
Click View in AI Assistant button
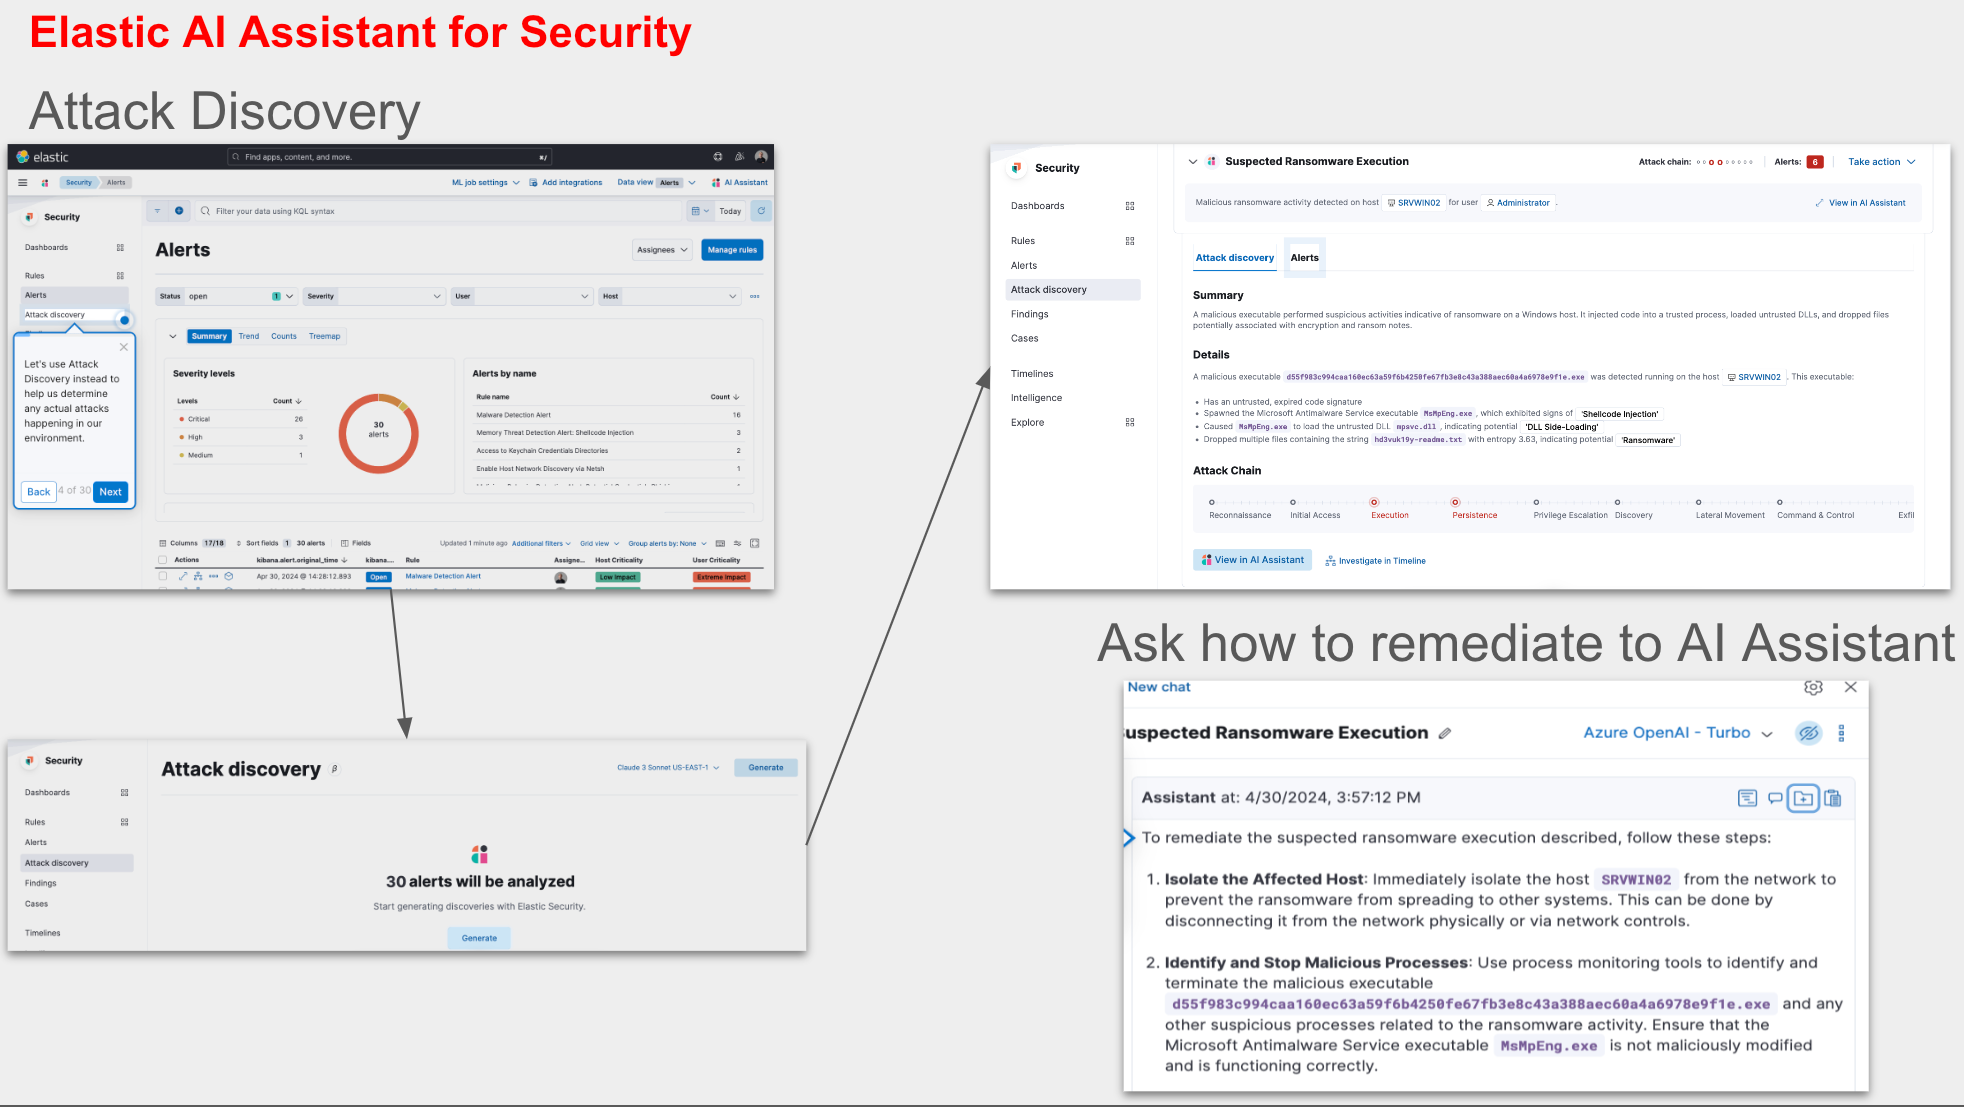pyautogui.click(x=1252, y=559)
